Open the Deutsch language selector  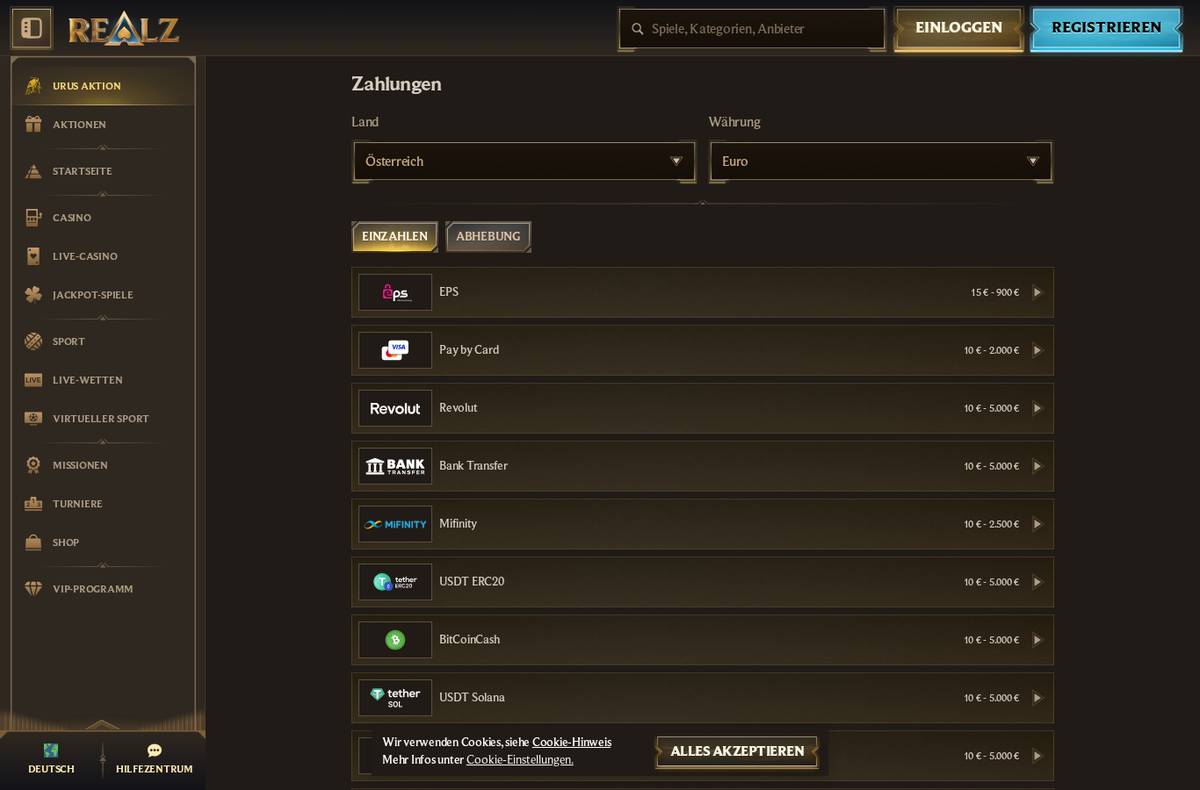coord(51,759)
